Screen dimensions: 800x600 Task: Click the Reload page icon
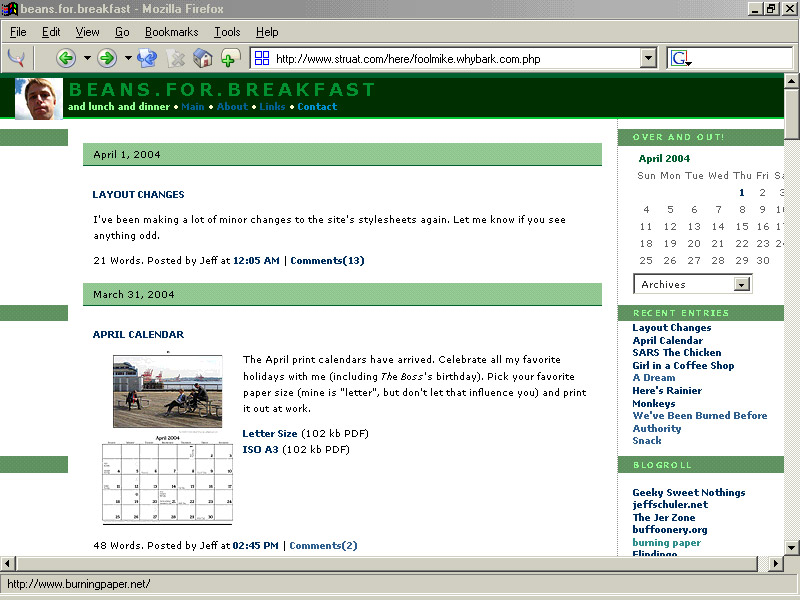click(x=147, y=58)
